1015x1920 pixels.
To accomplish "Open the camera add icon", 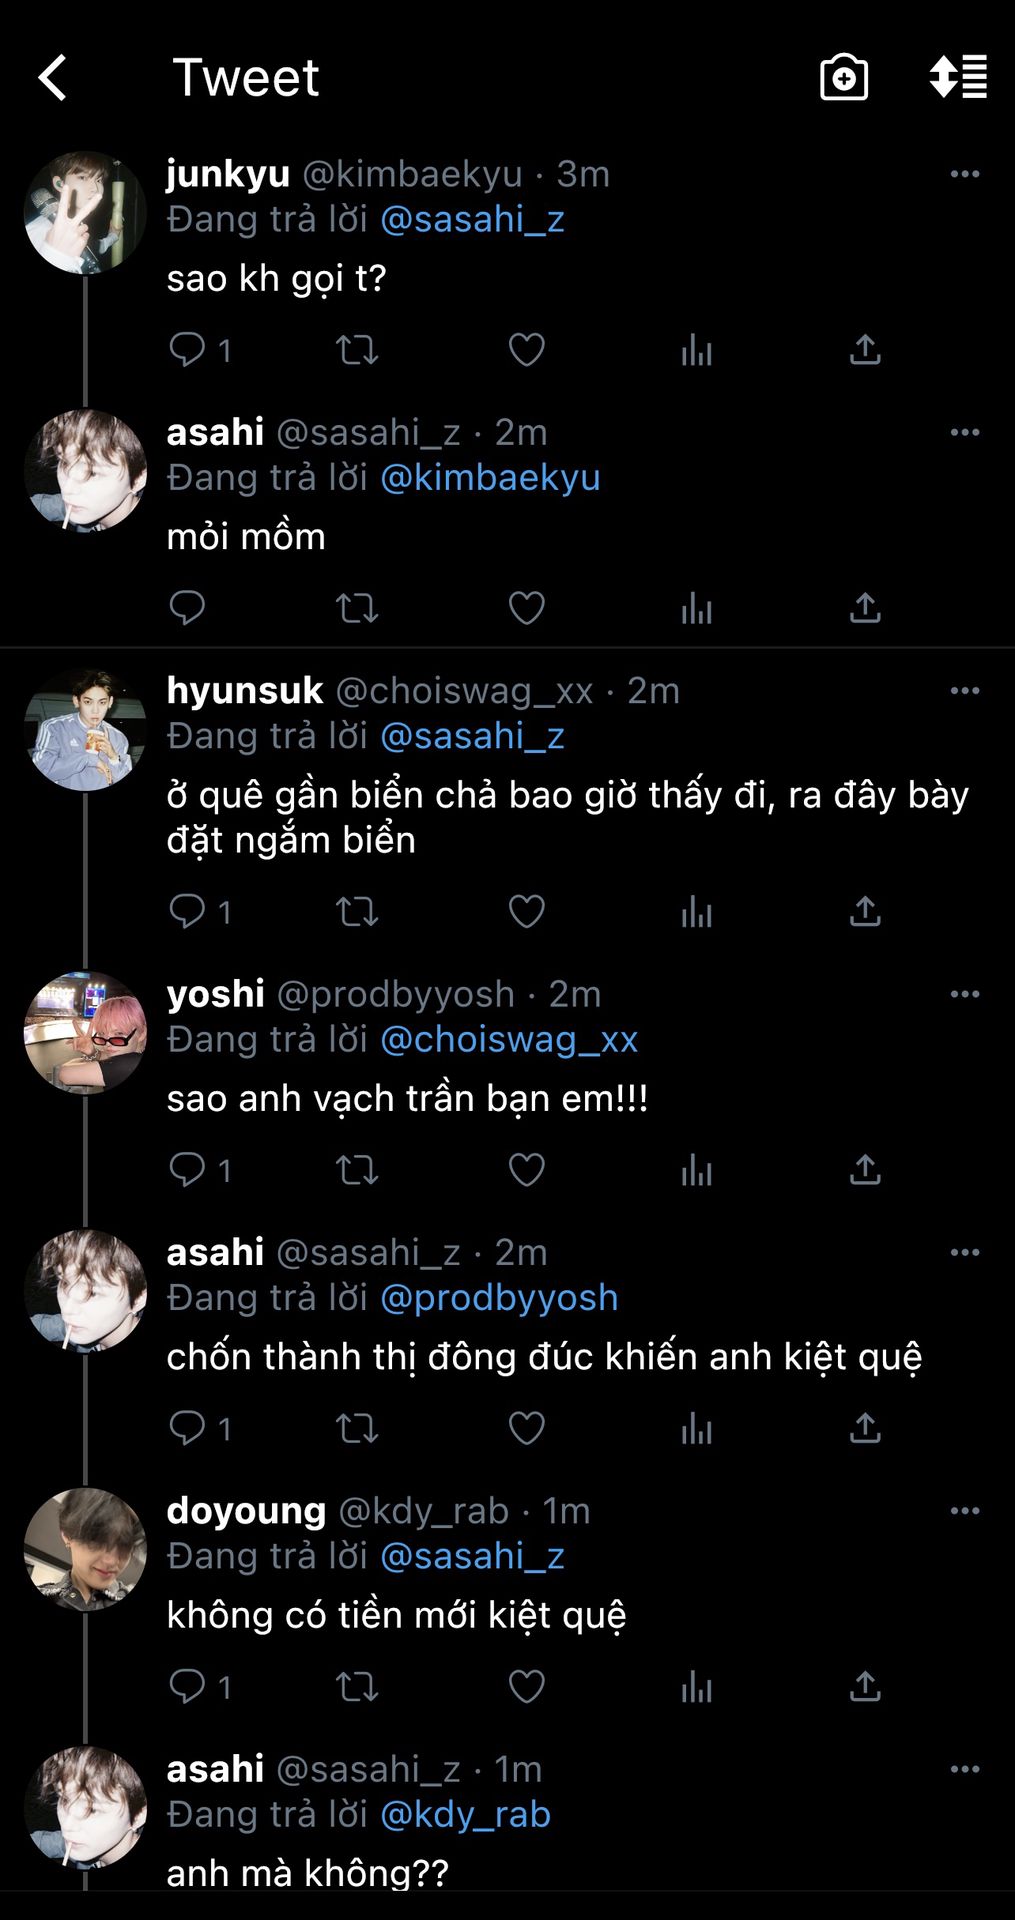I will pyautogui.click(x=843, y=78).
